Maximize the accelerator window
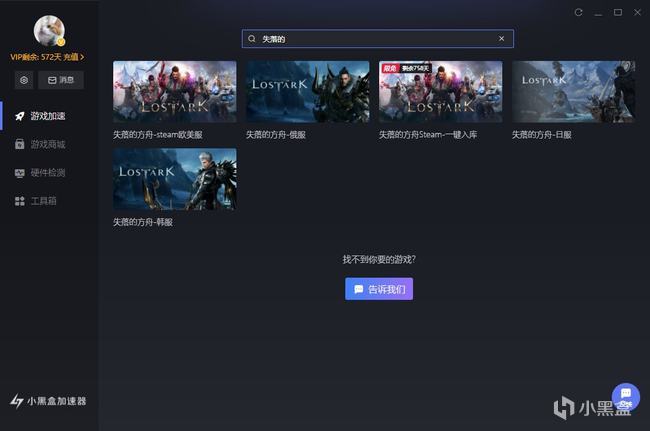 coord(618,12)
